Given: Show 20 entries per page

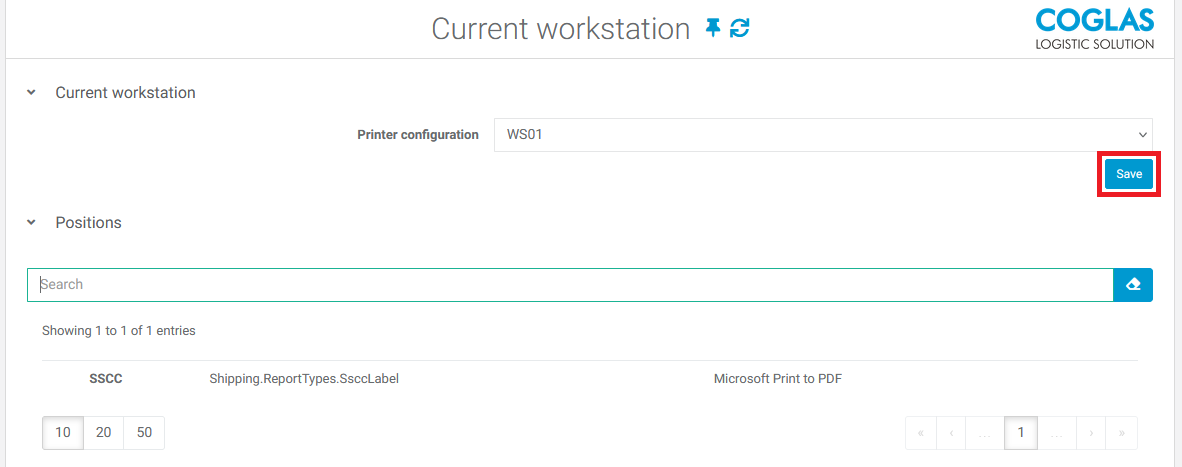Looking at the screenshot, I should [x=103, y=433].
